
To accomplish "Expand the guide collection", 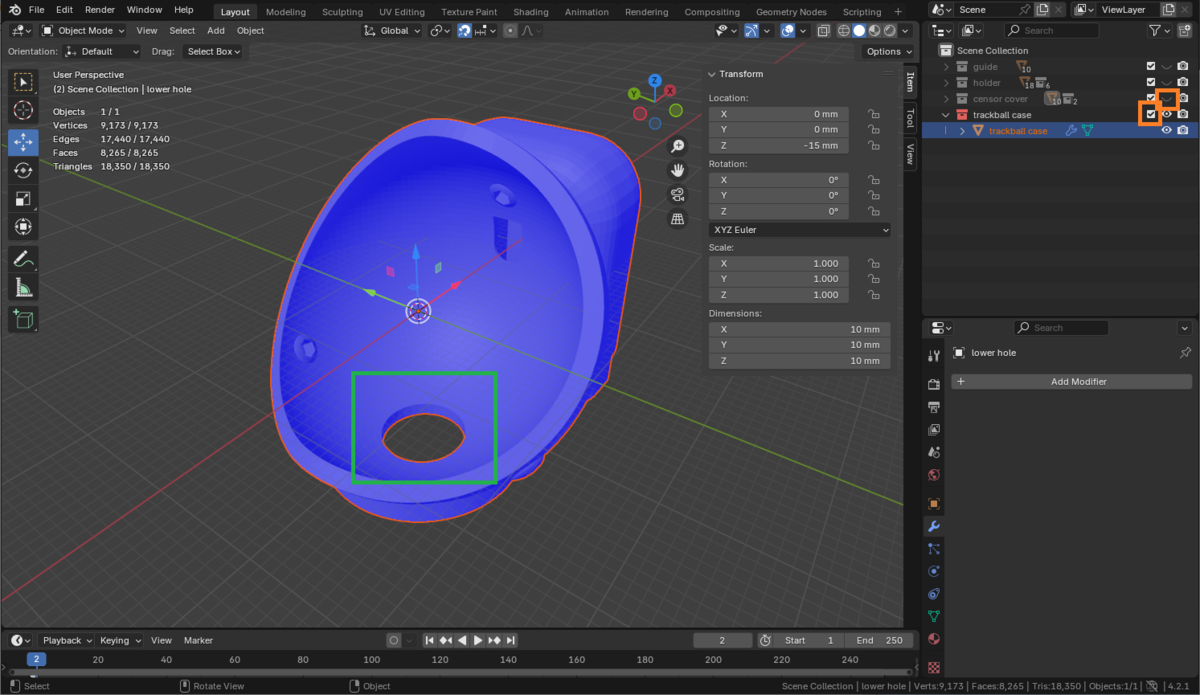I will [x=946, y=67].
